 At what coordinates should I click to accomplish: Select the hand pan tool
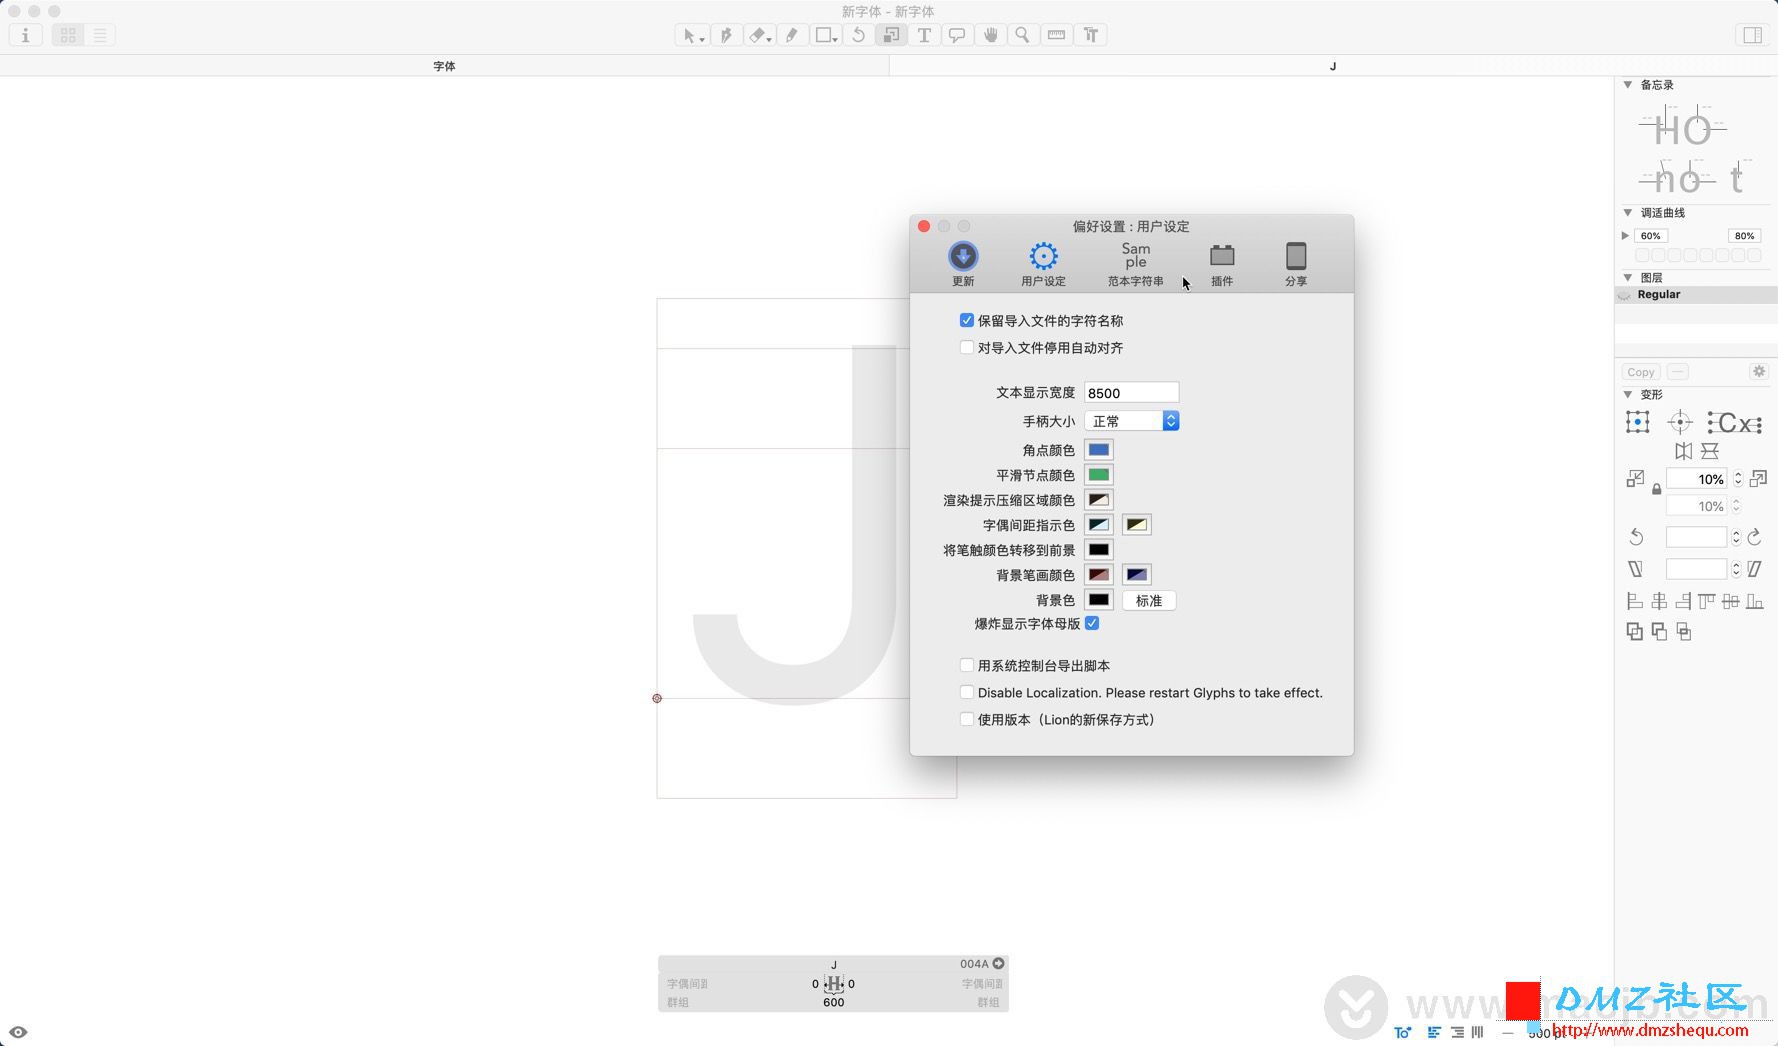[990, 35]
